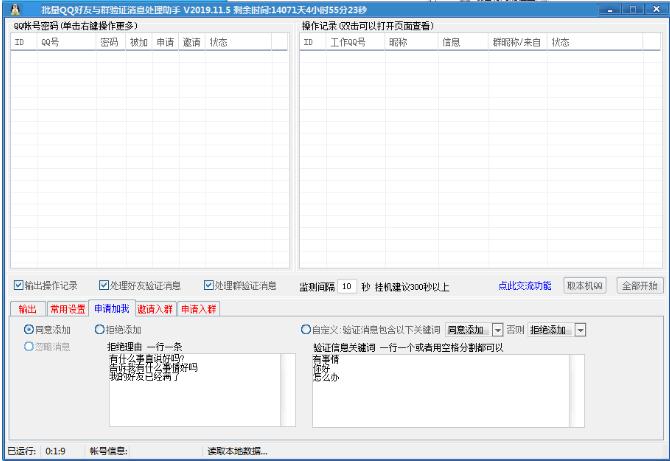
Task: Click the penguin app icon in title bar
Action: (15, 9)
